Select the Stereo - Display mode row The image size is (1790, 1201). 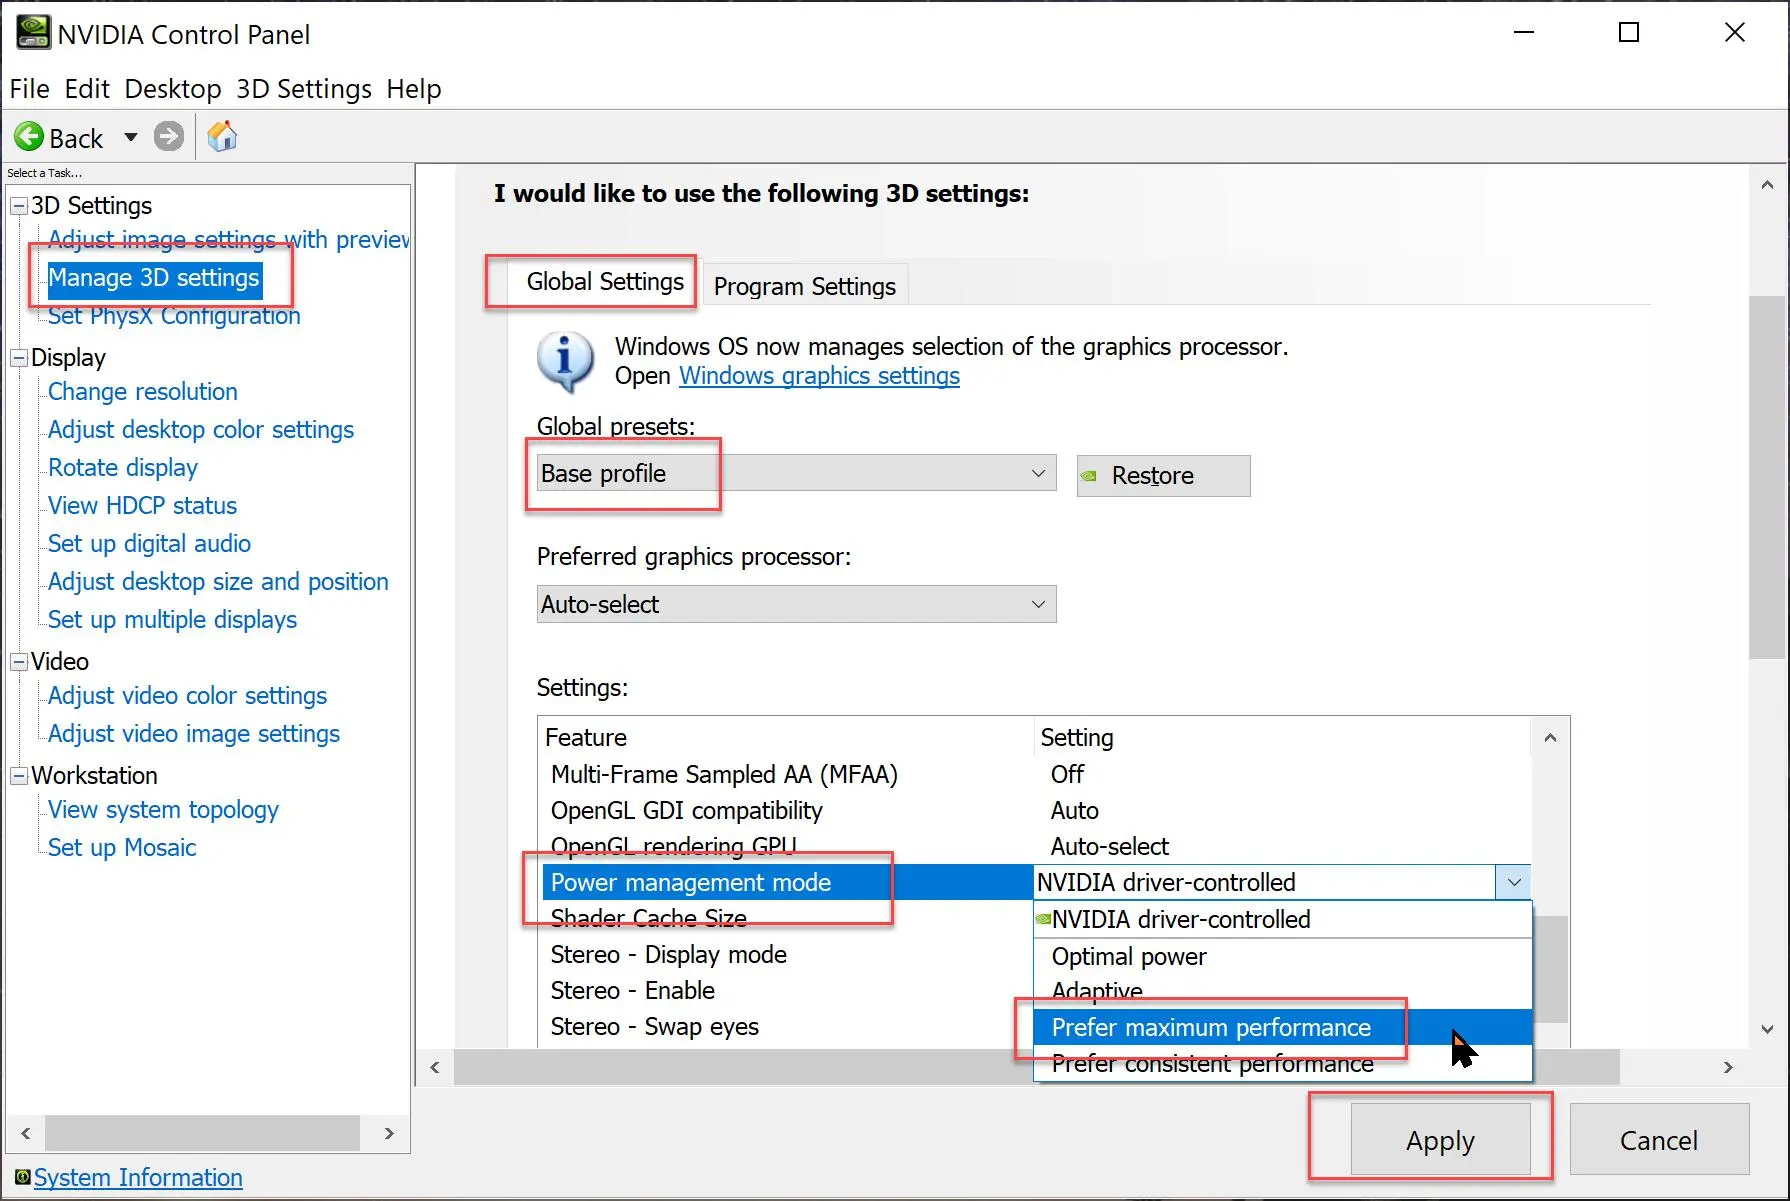point(787,955)
